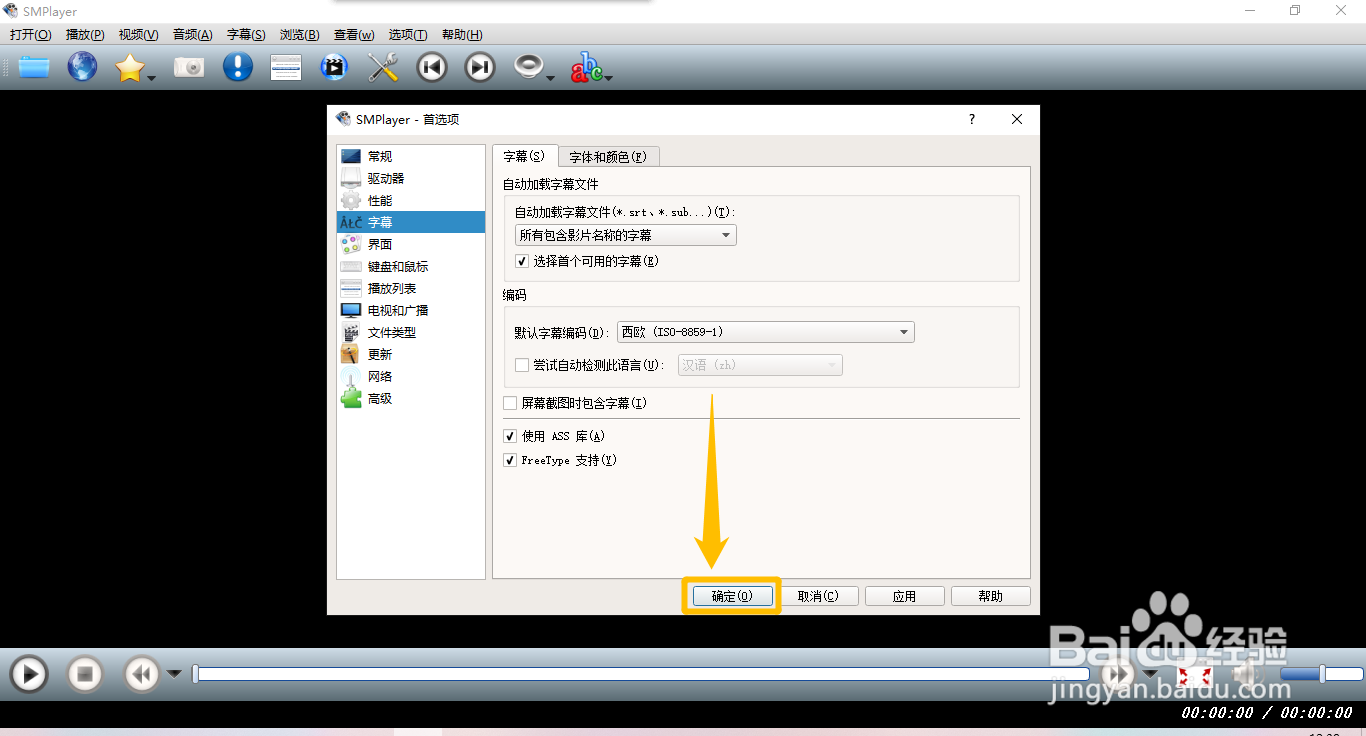This screenshot has height=736, width=1366.
Task: Select 界面 in the preferences sidebar
Action: tap(411, 244)
